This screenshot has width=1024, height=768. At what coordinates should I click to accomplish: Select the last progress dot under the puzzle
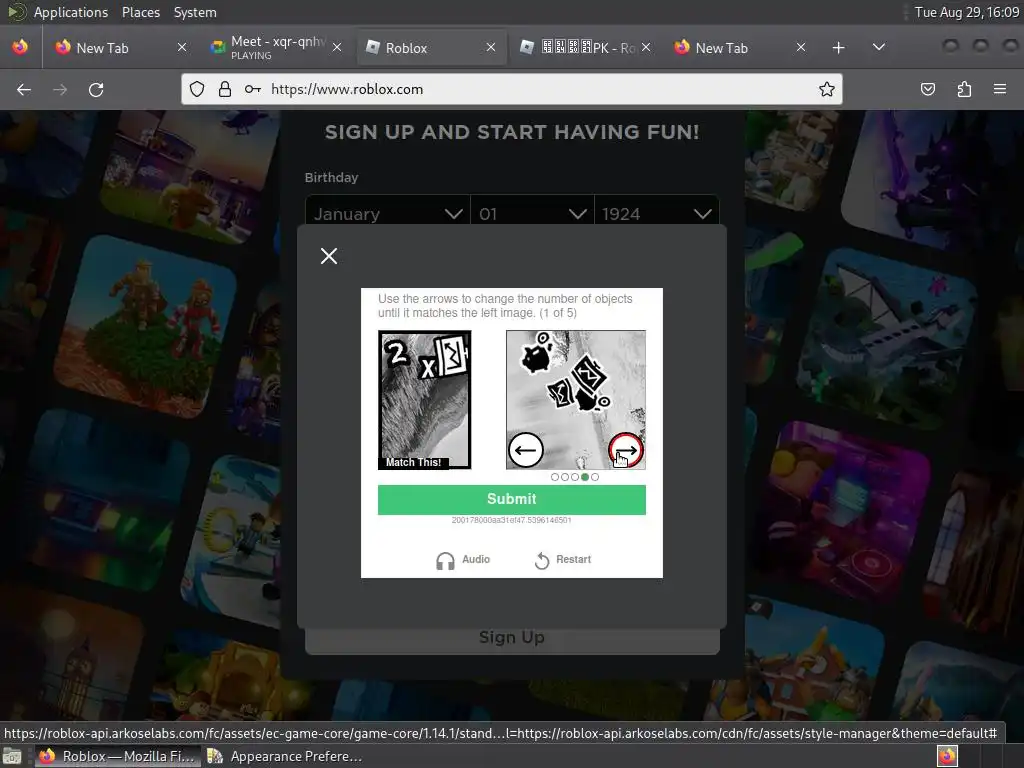tap(595, 477)
